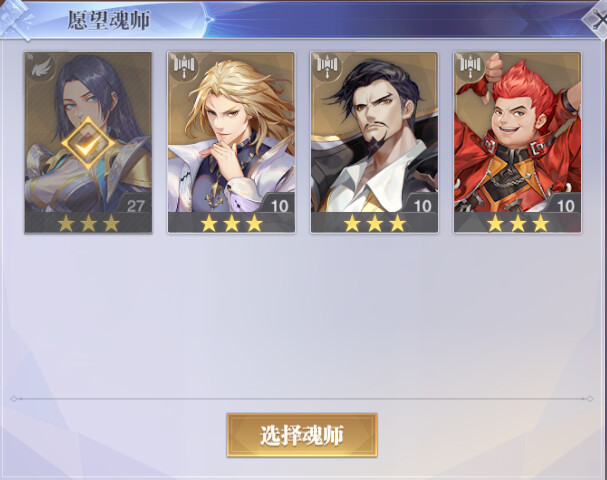Screen dimensions: 607x480
Task: Click the three stars under red-haired hero
Action: [518, 223]
